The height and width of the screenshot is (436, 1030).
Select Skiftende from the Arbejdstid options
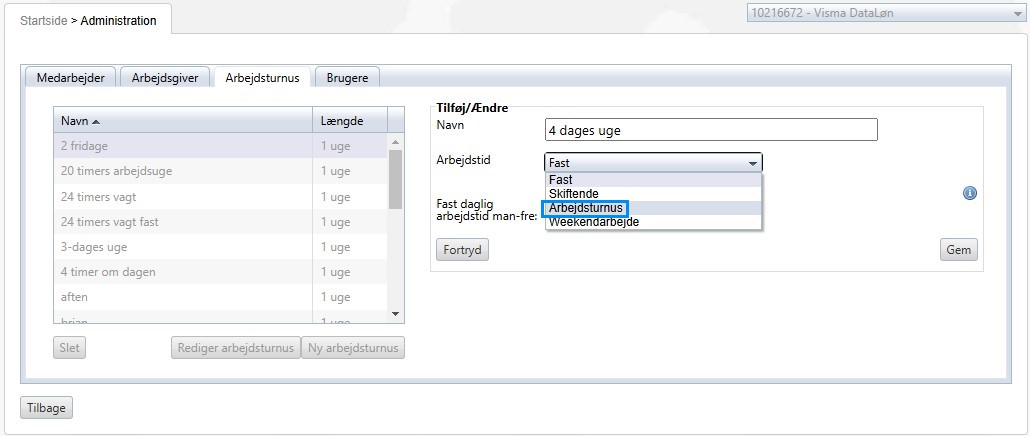574,194
